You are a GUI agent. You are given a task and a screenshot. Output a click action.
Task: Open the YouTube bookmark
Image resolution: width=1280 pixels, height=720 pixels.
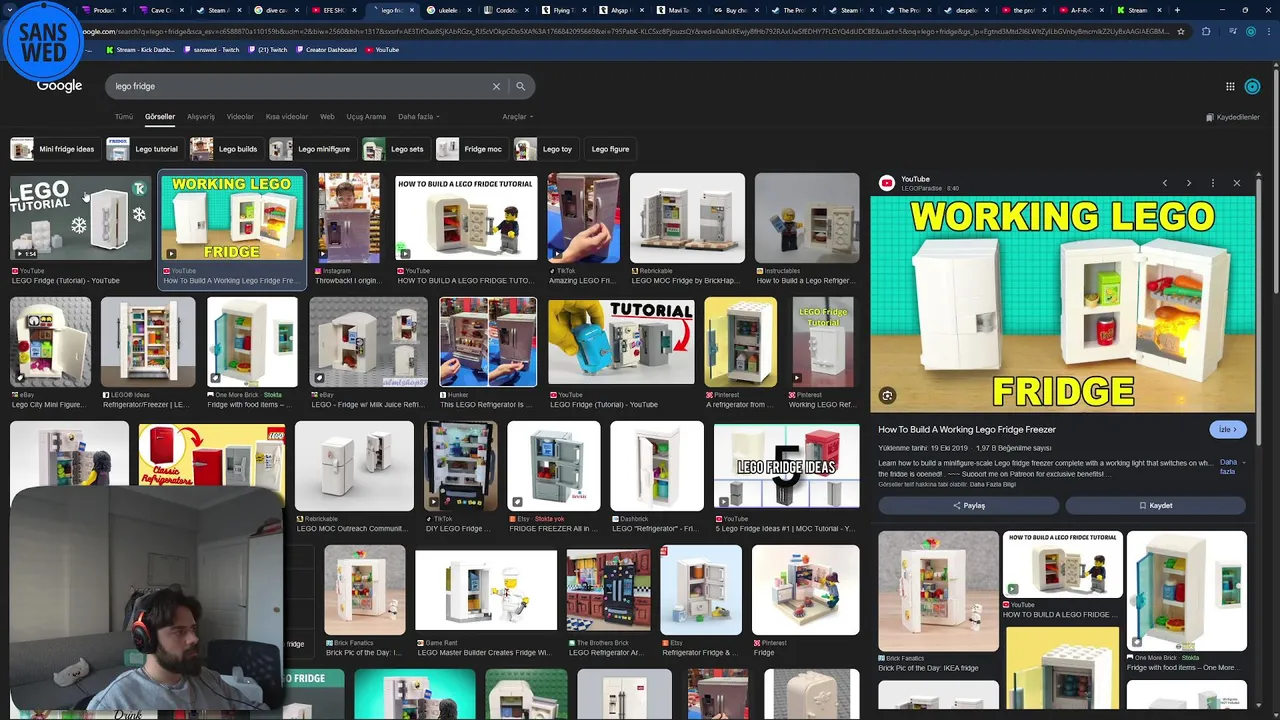pos(382,50)
